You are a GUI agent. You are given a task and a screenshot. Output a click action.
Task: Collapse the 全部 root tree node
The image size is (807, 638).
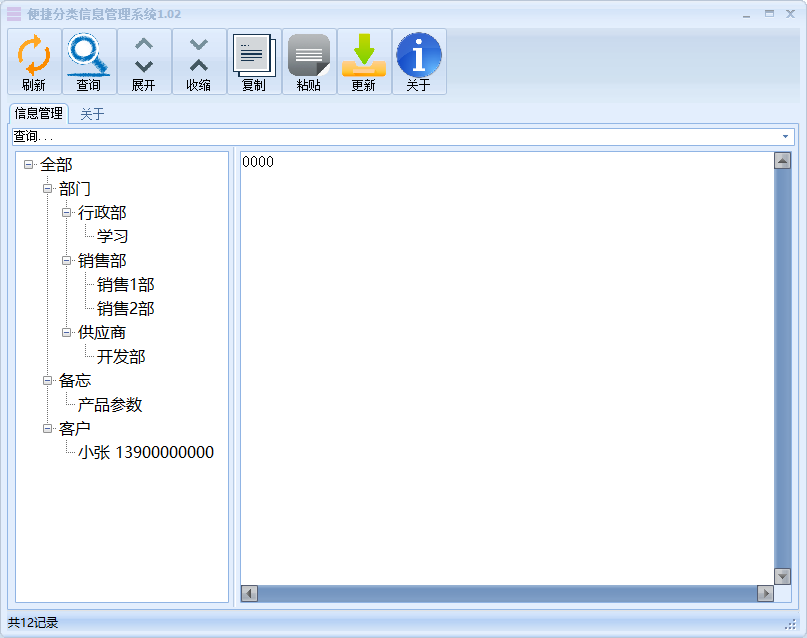pyautogui.click(x=29, y=165)
